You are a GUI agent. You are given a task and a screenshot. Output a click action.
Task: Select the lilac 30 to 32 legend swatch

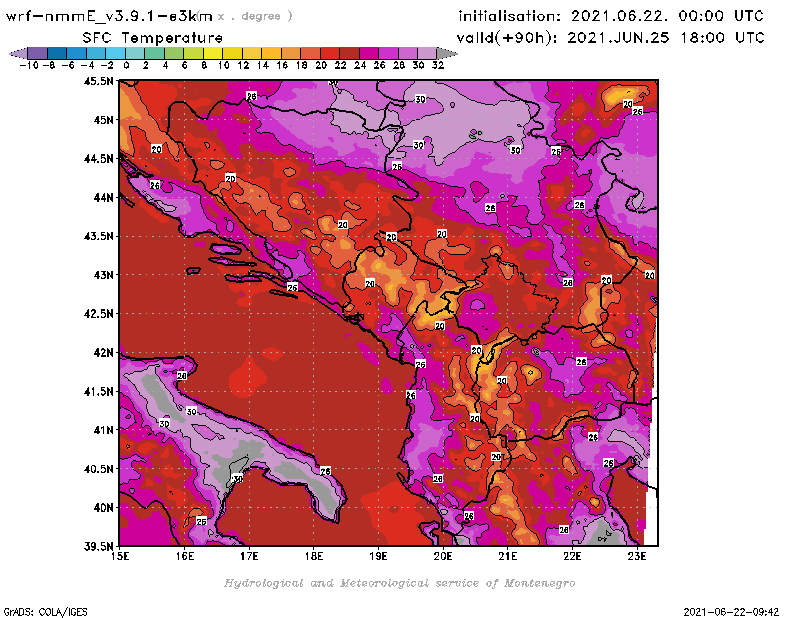(x=427, y=53)
